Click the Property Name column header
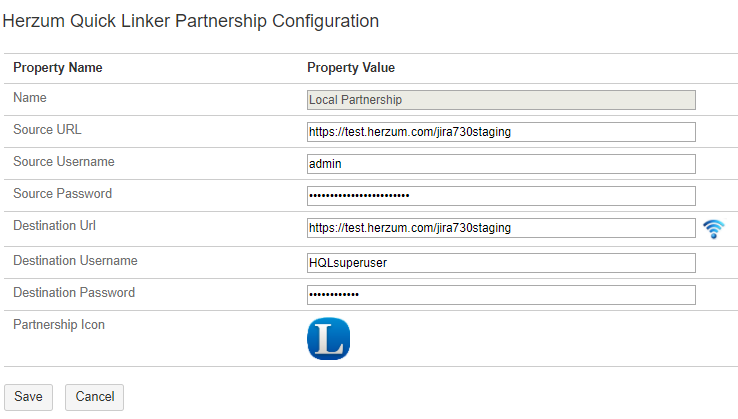The image size is (738, 419). coord(58,68)
